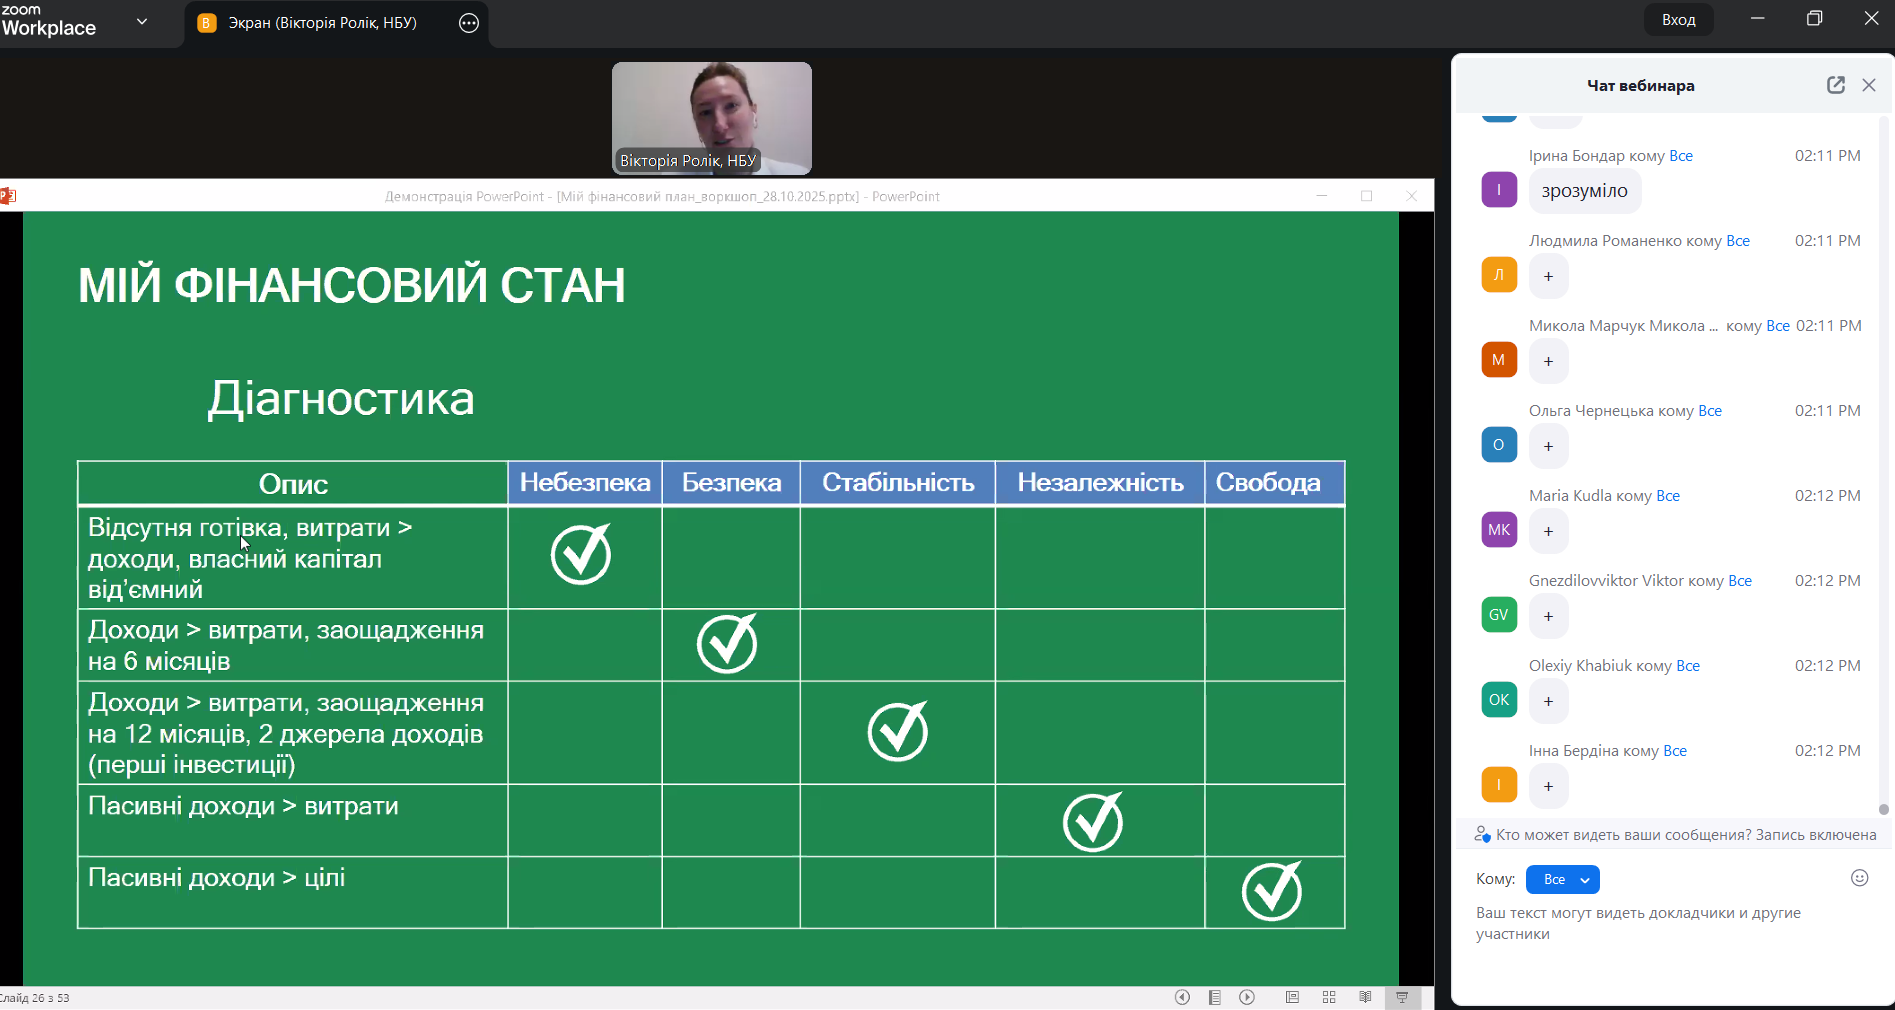
Task: Open the emoji picker in chat
Action: coord(1859,878)
